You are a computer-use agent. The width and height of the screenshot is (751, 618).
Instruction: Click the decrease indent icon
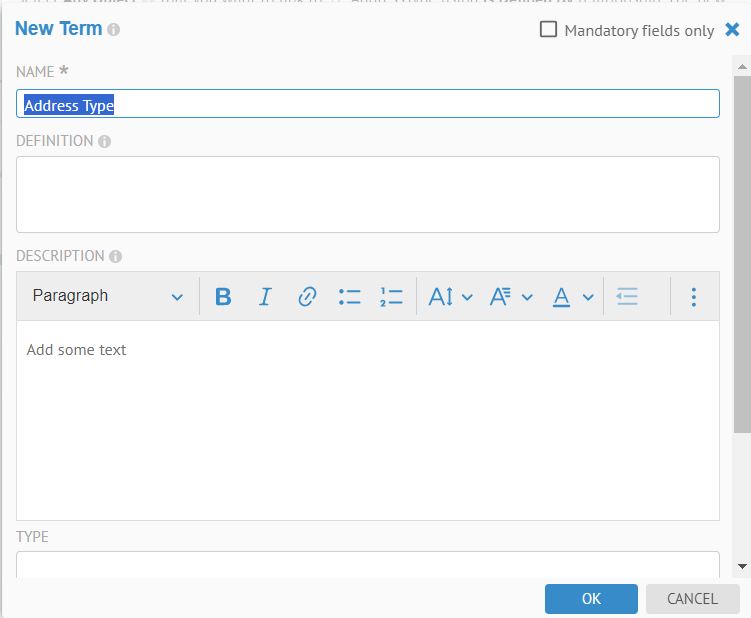click(x=627, y=297)
